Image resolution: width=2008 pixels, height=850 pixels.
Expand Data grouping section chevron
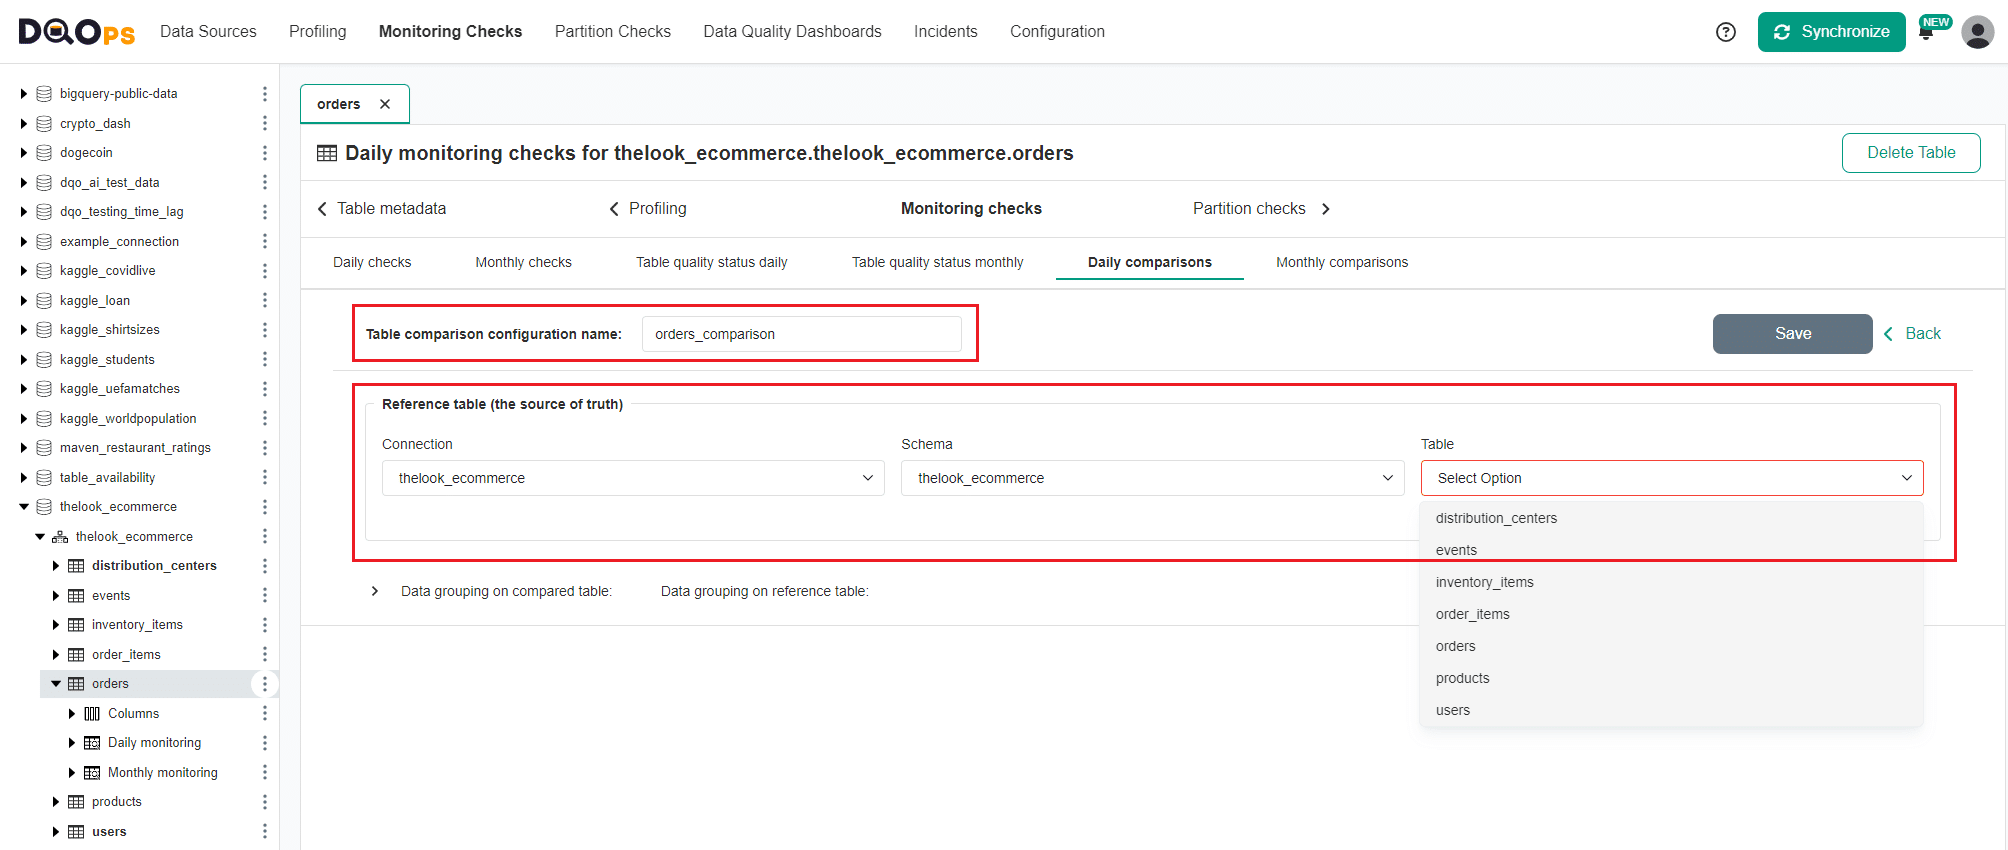(x=375, y=591)
